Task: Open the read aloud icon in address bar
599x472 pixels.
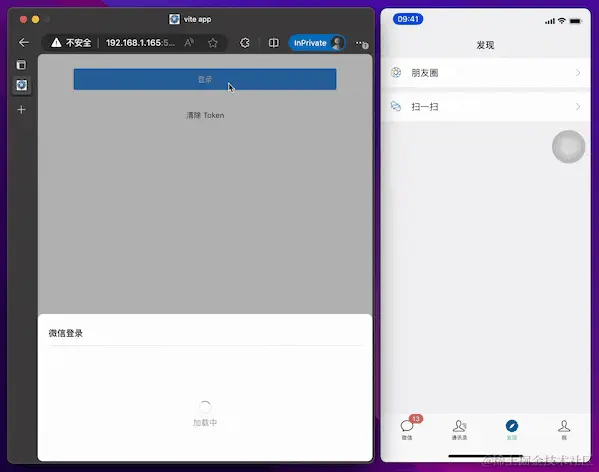Action: point(189,42)
